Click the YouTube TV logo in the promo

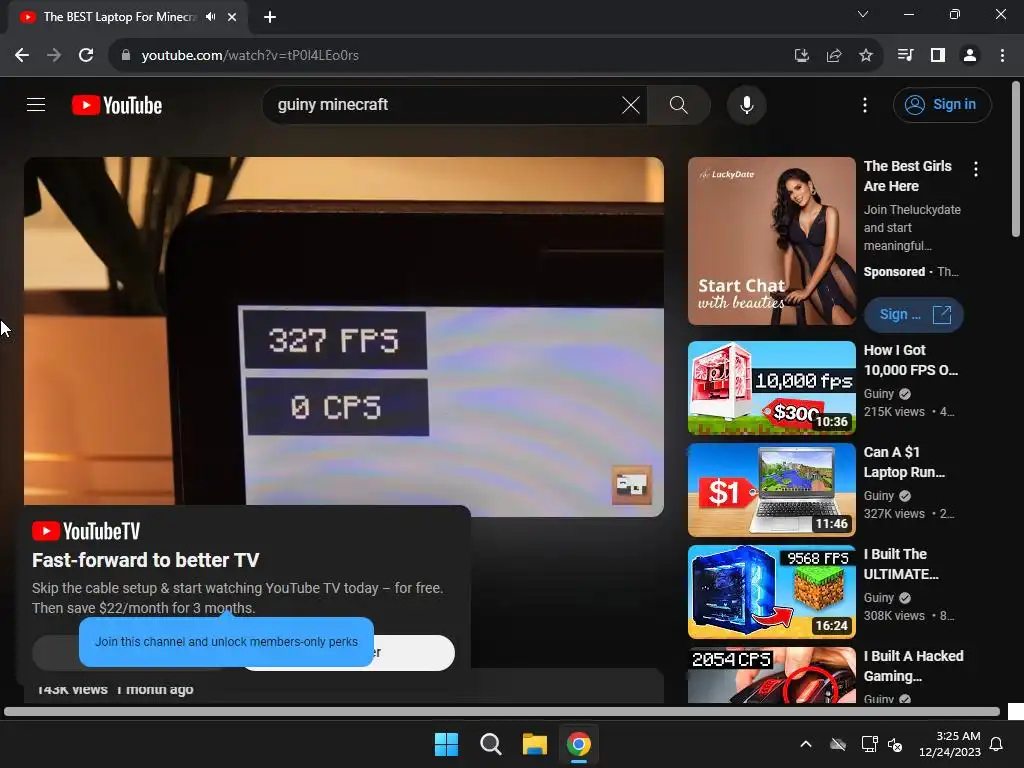[86, 531]
